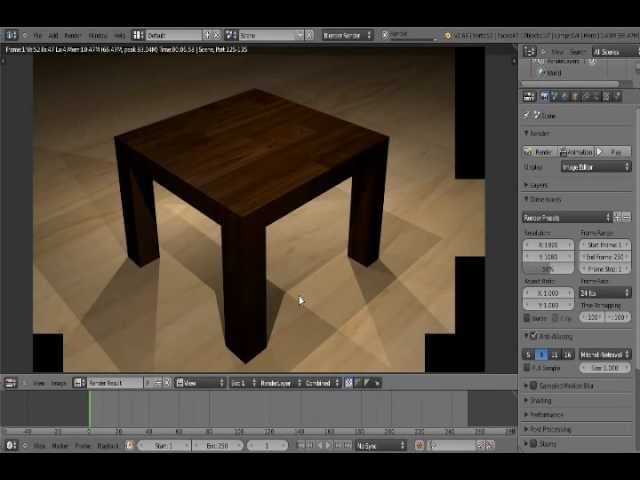
Task: Click the Render image button
Action: (x=540, y=152)
